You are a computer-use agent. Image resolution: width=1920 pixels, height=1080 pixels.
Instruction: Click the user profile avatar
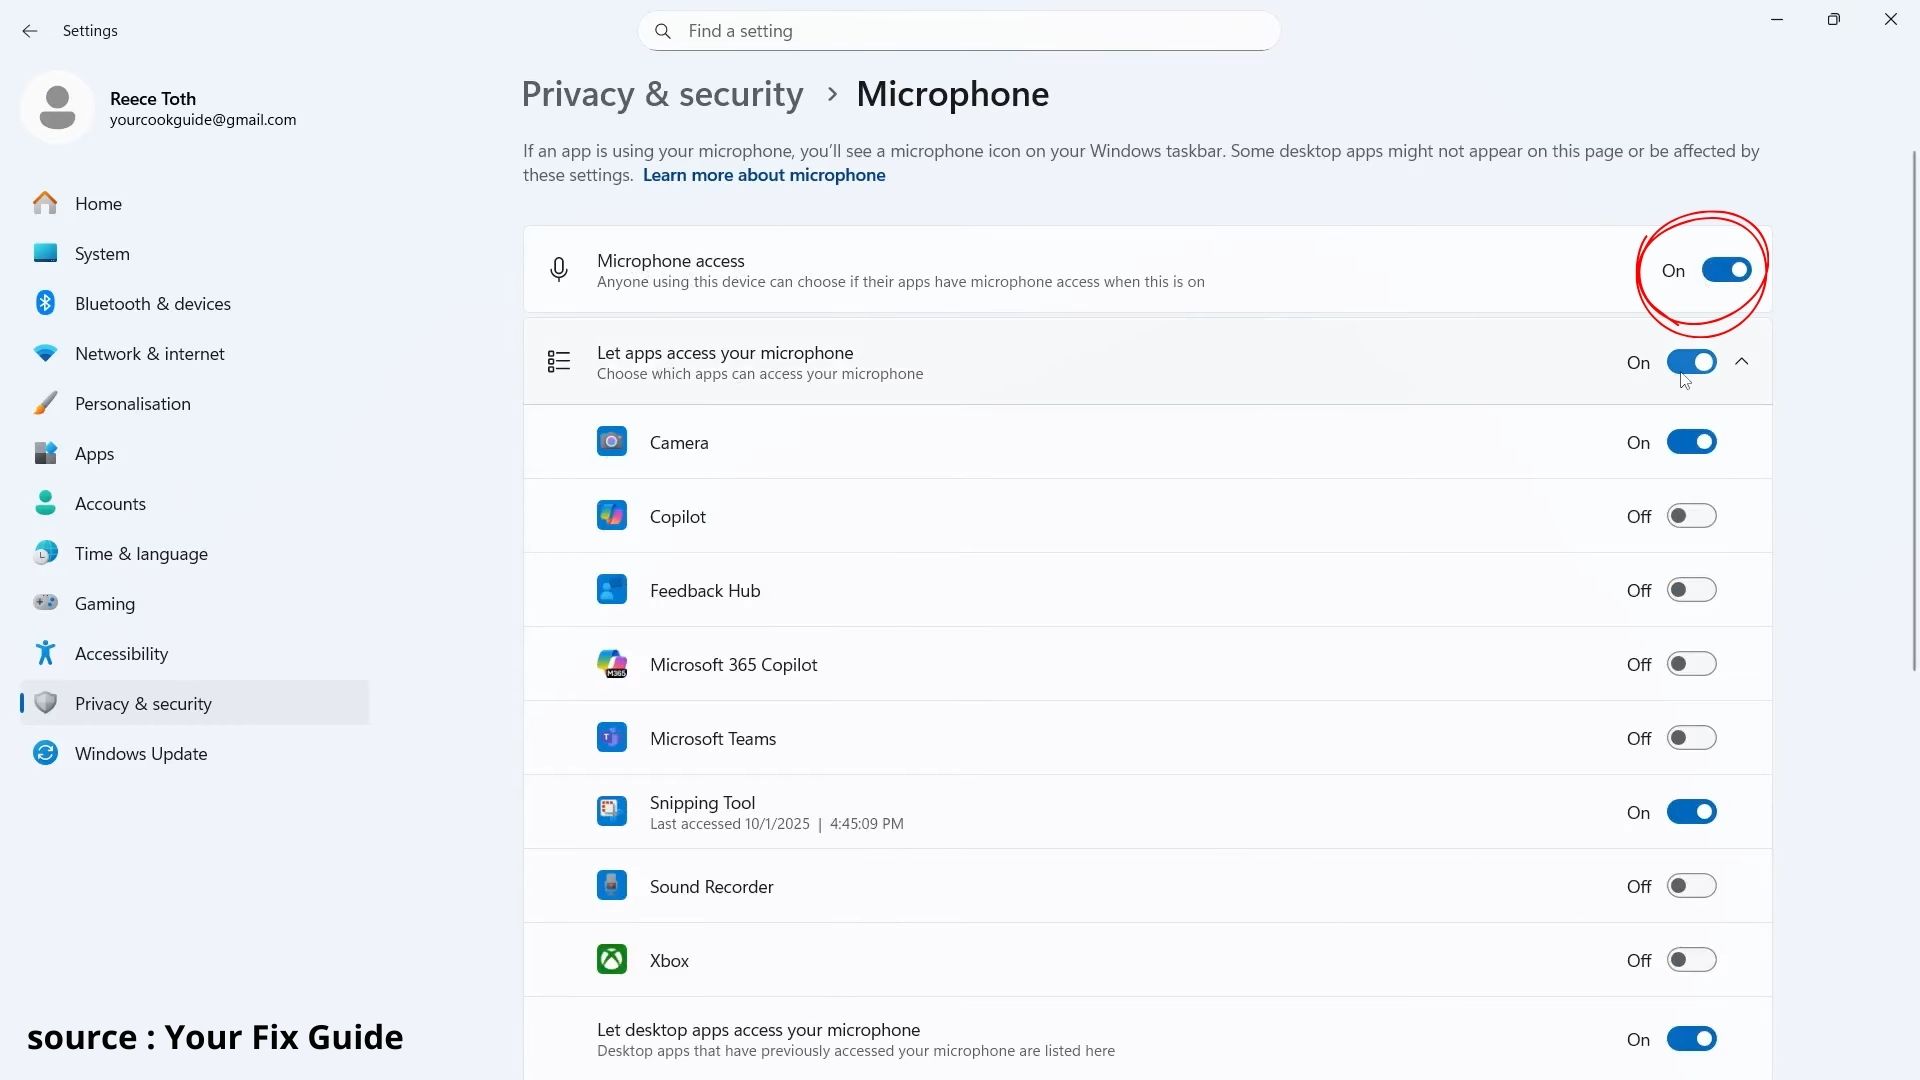[x=57, y=107]
